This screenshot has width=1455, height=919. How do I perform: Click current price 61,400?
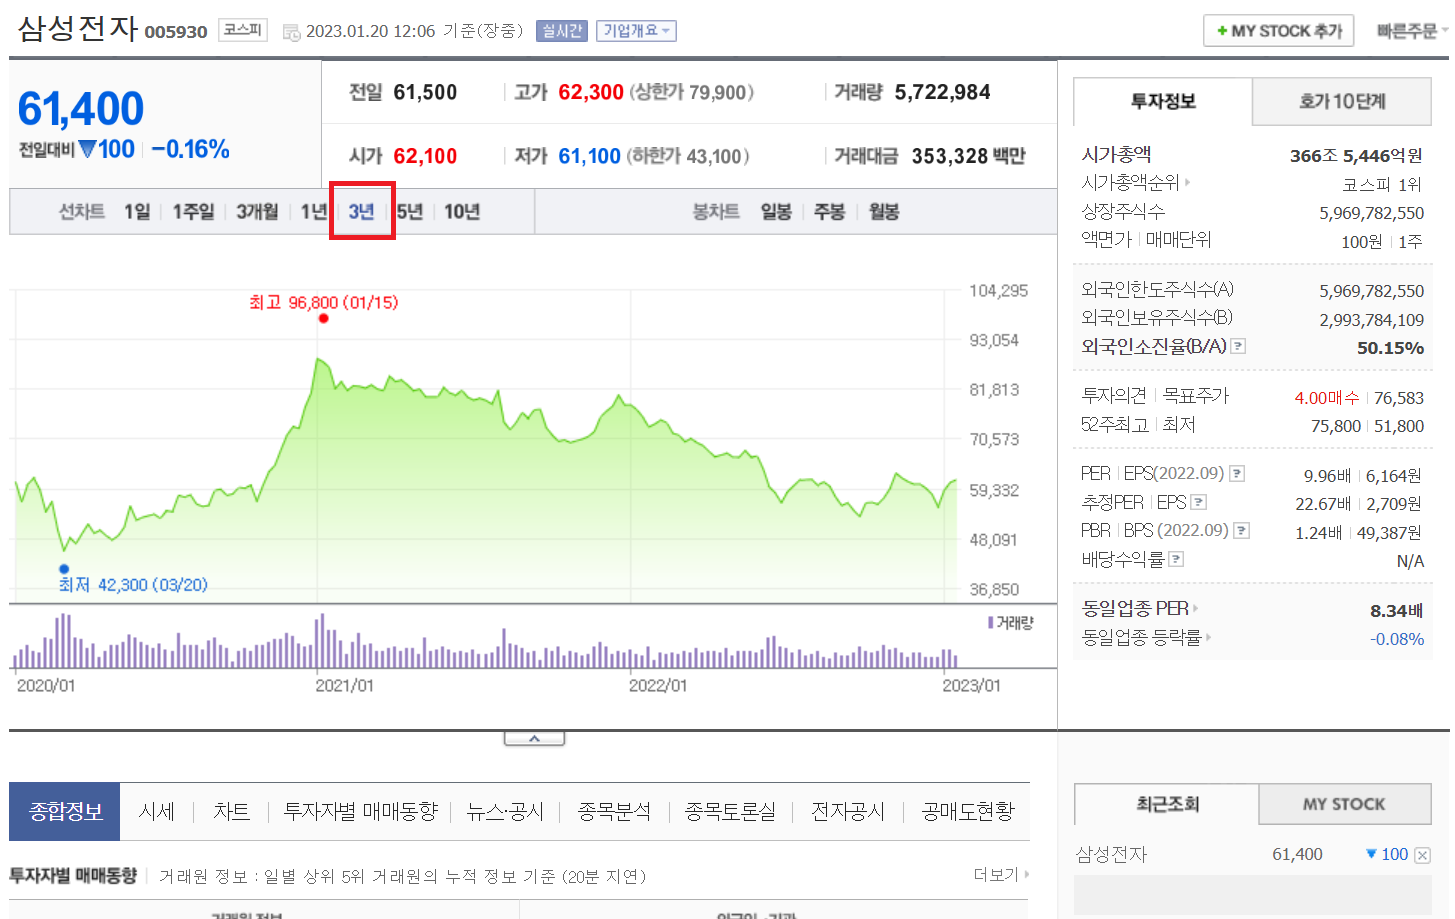pos(81,109)
